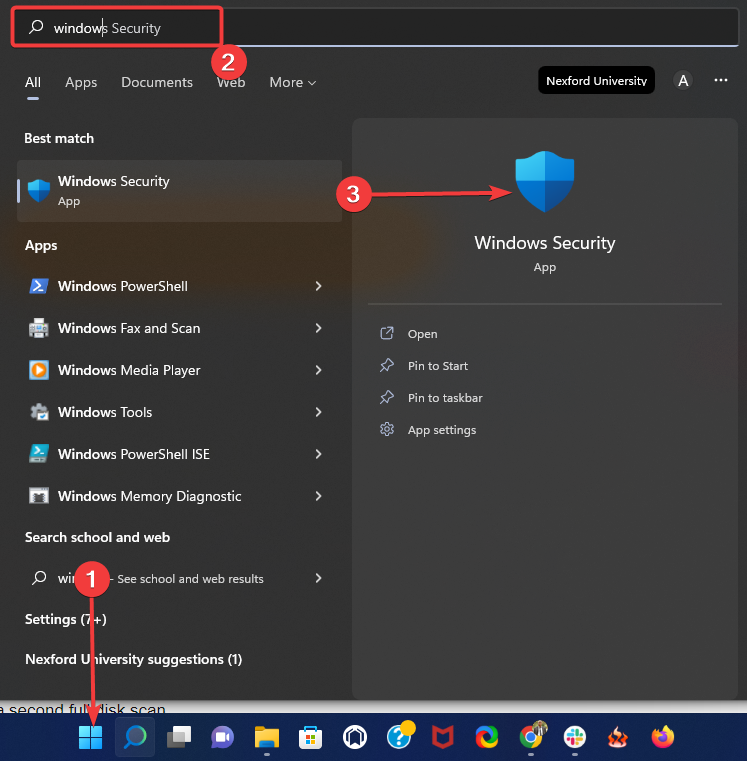
Task: Select the All filter tab
Action: pos(33,83)
